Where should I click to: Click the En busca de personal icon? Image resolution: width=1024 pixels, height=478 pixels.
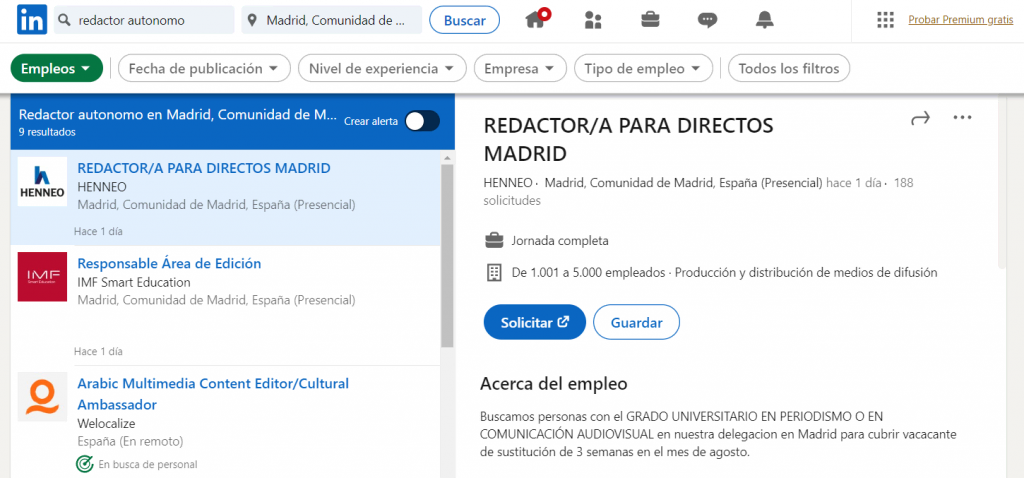(x=84, y=464)
